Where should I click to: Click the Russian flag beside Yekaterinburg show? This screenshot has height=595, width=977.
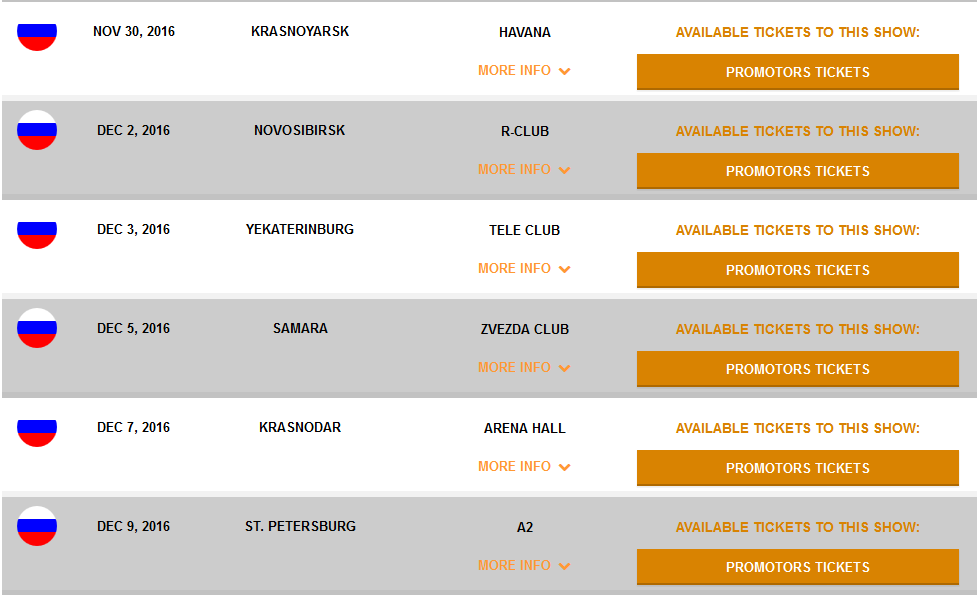[x=37, y=231]
